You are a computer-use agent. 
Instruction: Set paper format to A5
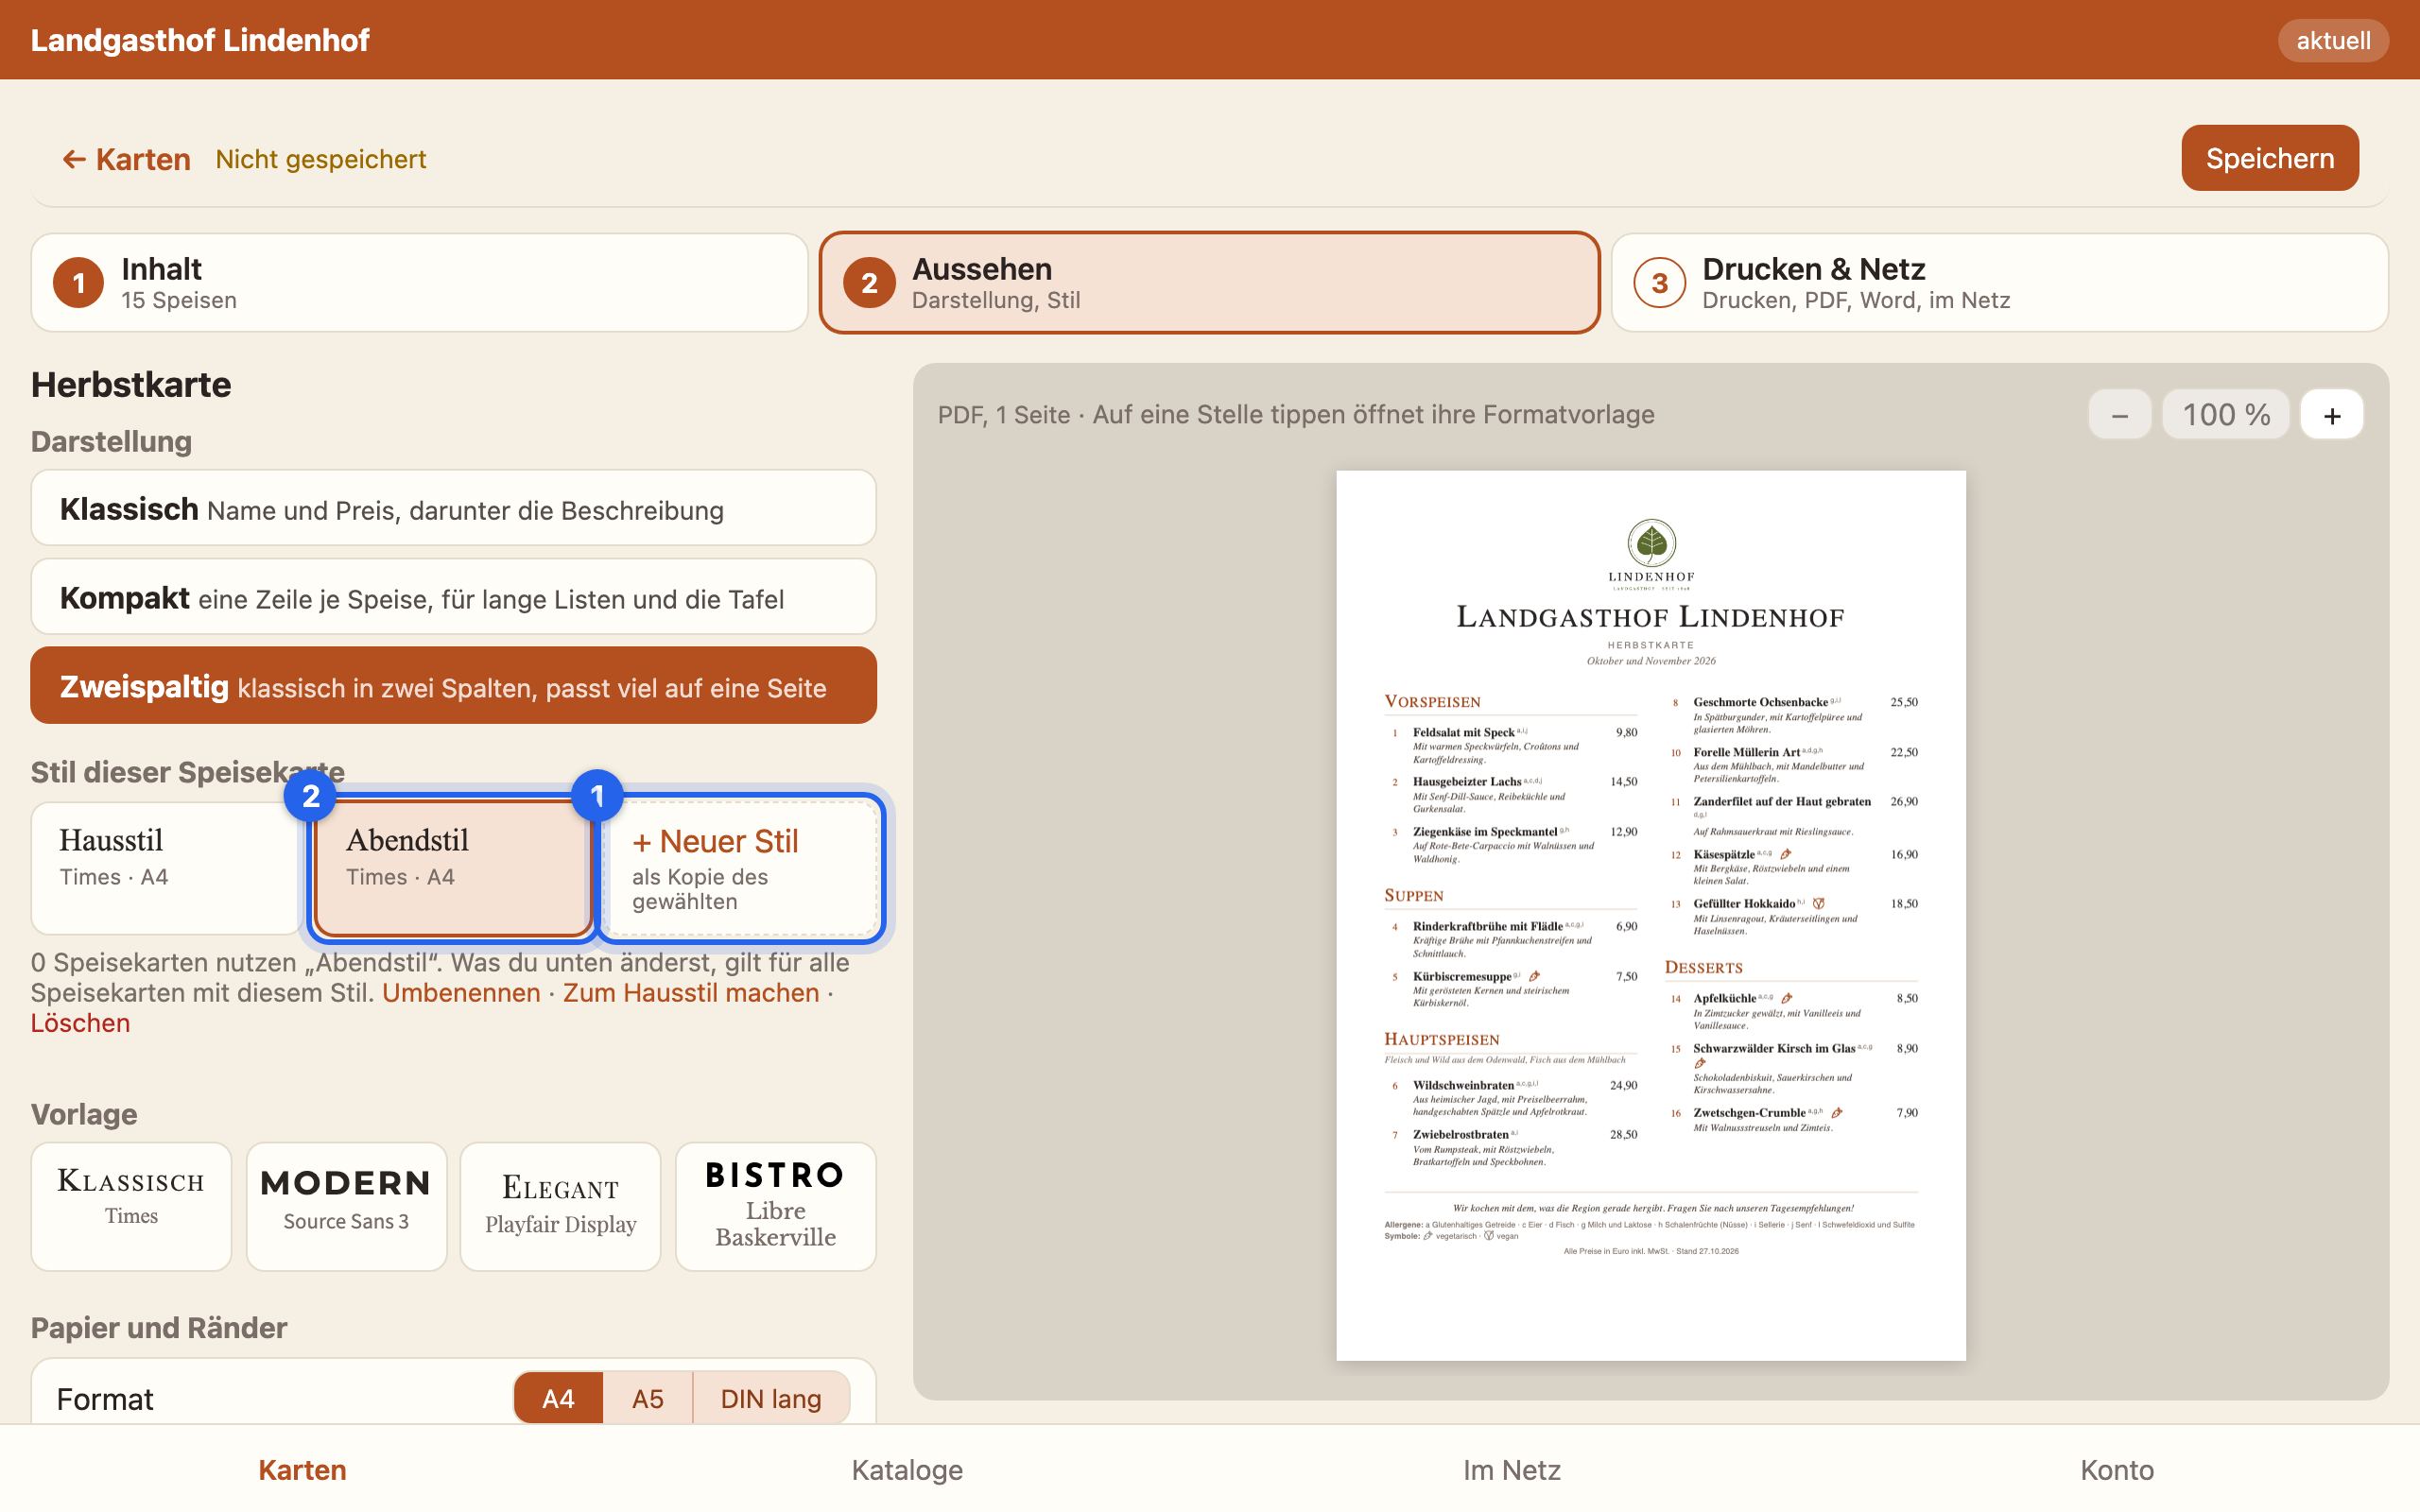coord(647,1398)
